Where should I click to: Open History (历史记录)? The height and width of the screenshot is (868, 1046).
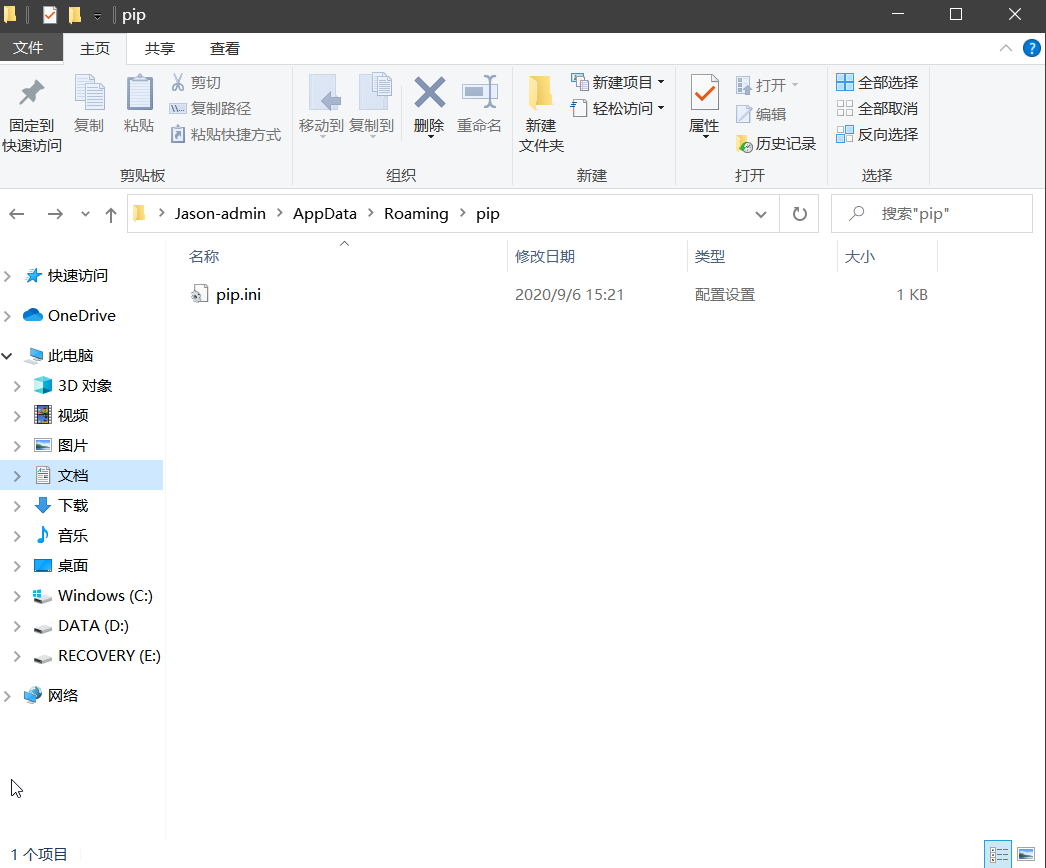[776, 143]
